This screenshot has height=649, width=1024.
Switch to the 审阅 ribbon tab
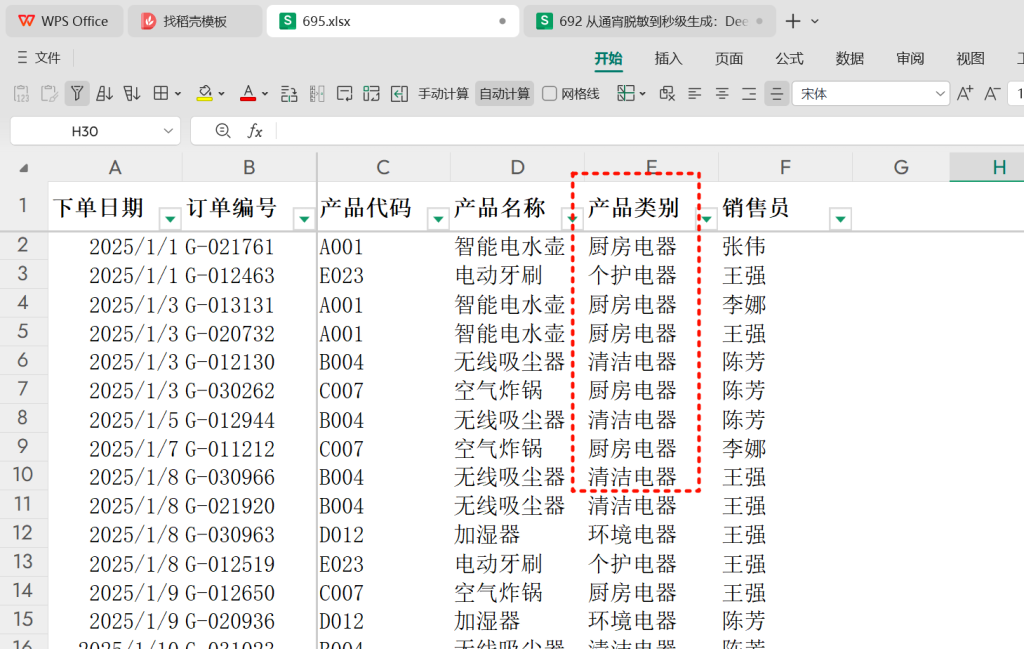[x=910, y=59]
